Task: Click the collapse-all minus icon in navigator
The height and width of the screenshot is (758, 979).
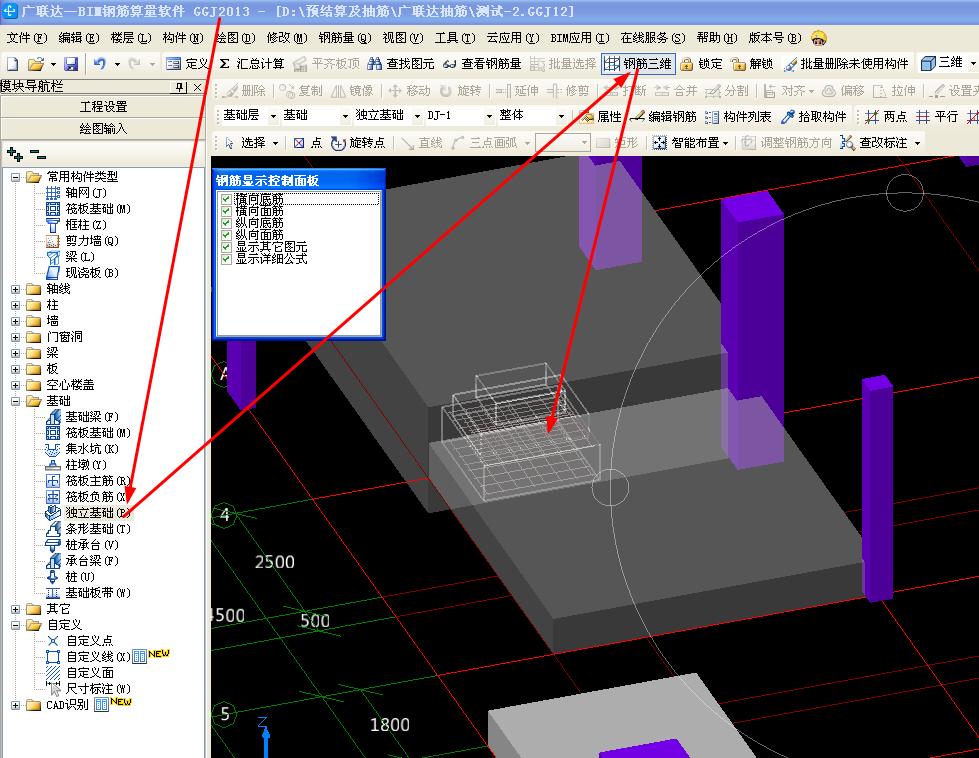Action: click(x=38, y=153)
